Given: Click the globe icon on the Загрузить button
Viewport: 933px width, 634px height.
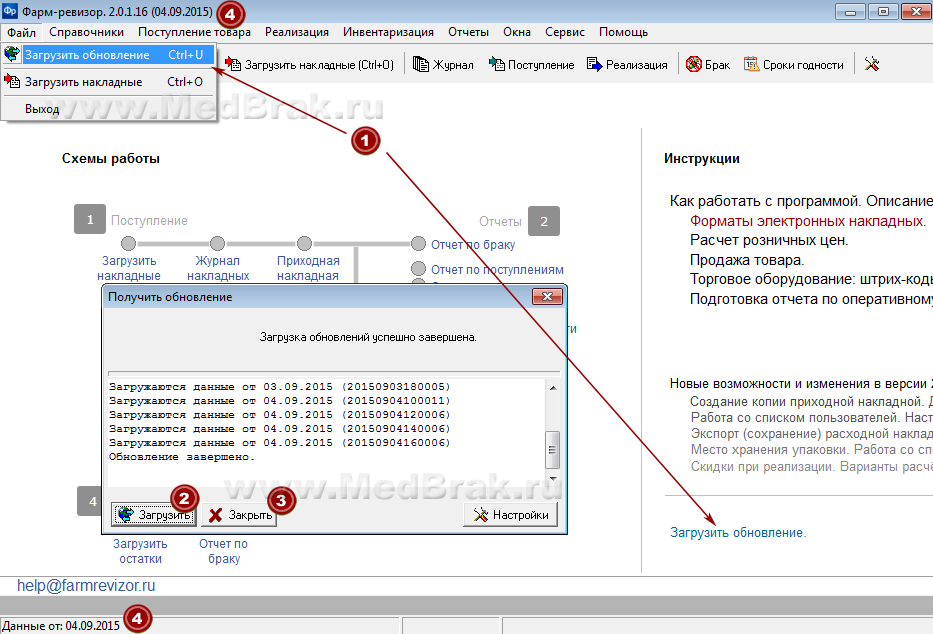Looking at the screenshot, I should (126, 514).
